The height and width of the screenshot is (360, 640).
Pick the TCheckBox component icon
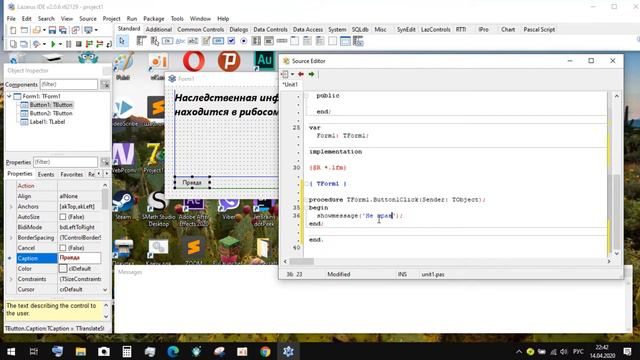(231, 41)
